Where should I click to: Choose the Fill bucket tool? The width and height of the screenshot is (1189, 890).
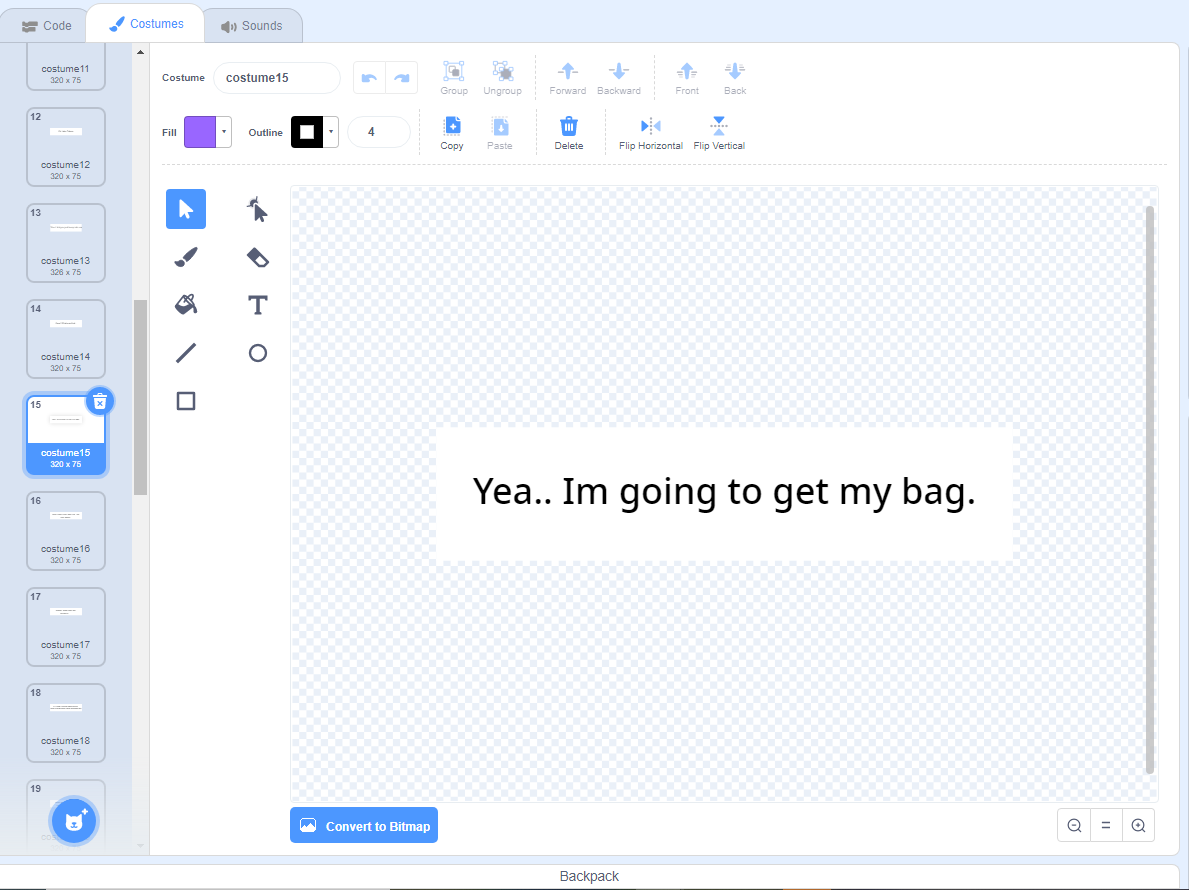(x=185, y=305)
